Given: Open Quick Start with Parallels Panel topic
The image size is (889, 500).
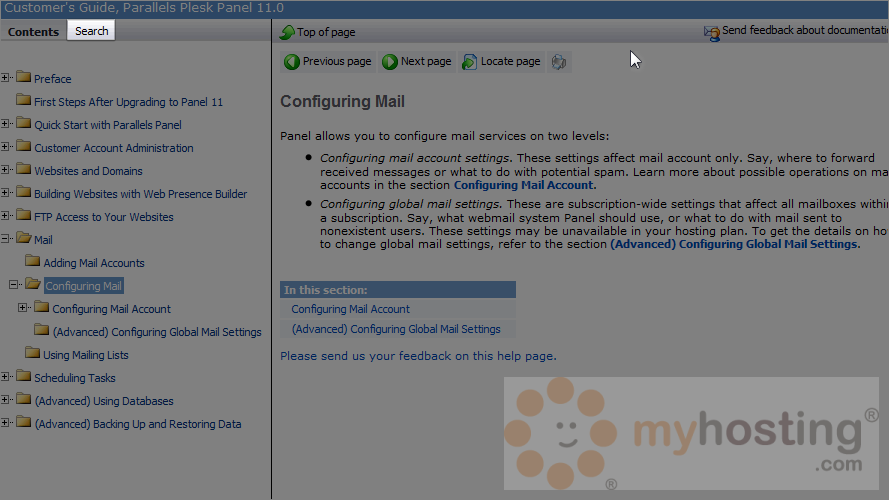Looking at the screenshot, I should coord(108,125).
